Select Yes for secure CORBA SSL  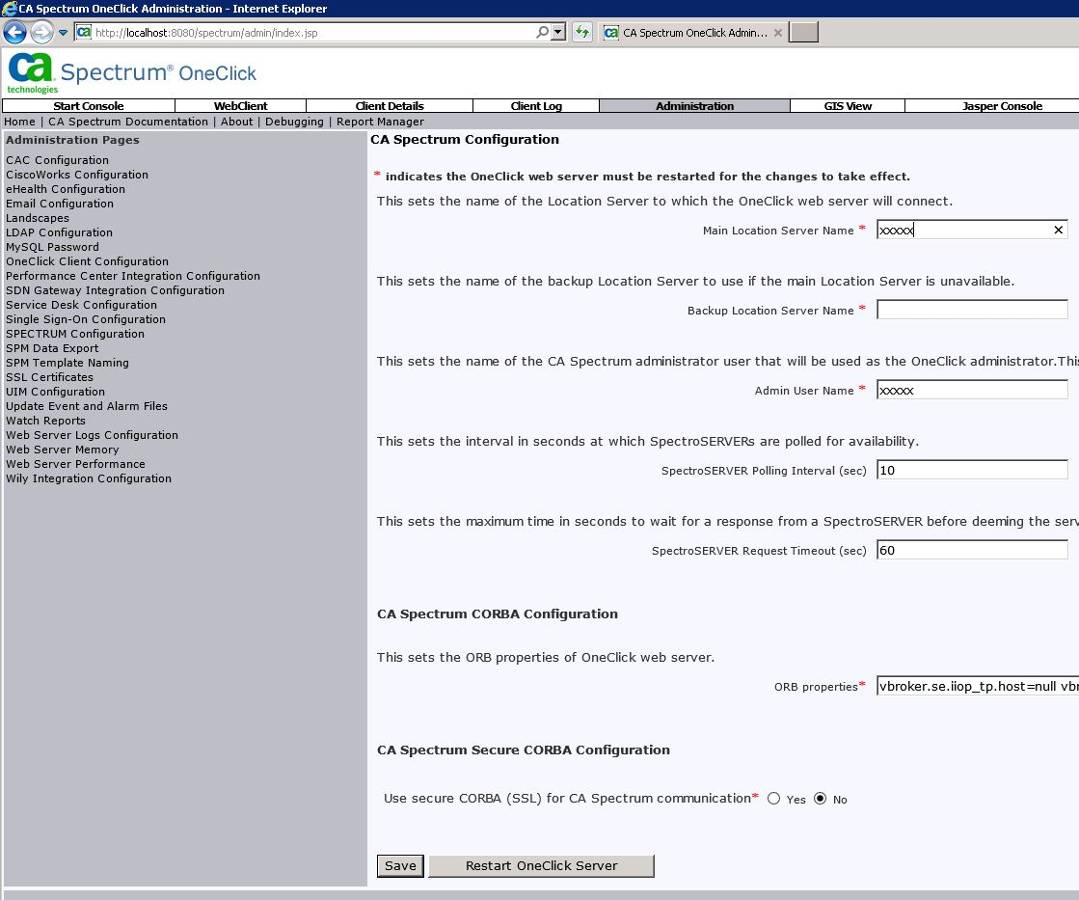[x=773, y=798]
